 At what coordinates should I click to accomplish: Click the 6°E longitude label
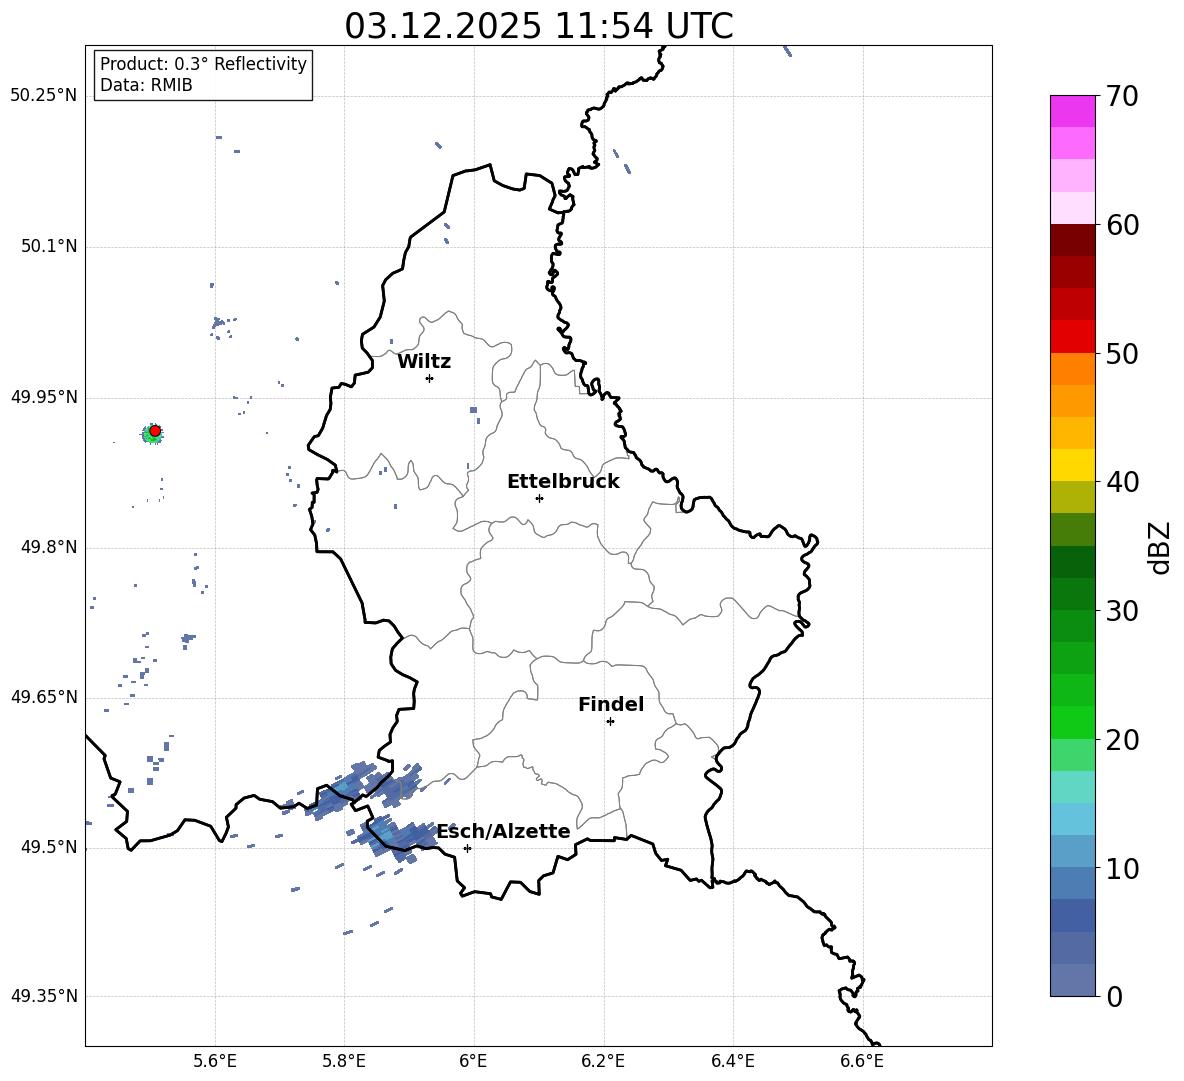473,1061
